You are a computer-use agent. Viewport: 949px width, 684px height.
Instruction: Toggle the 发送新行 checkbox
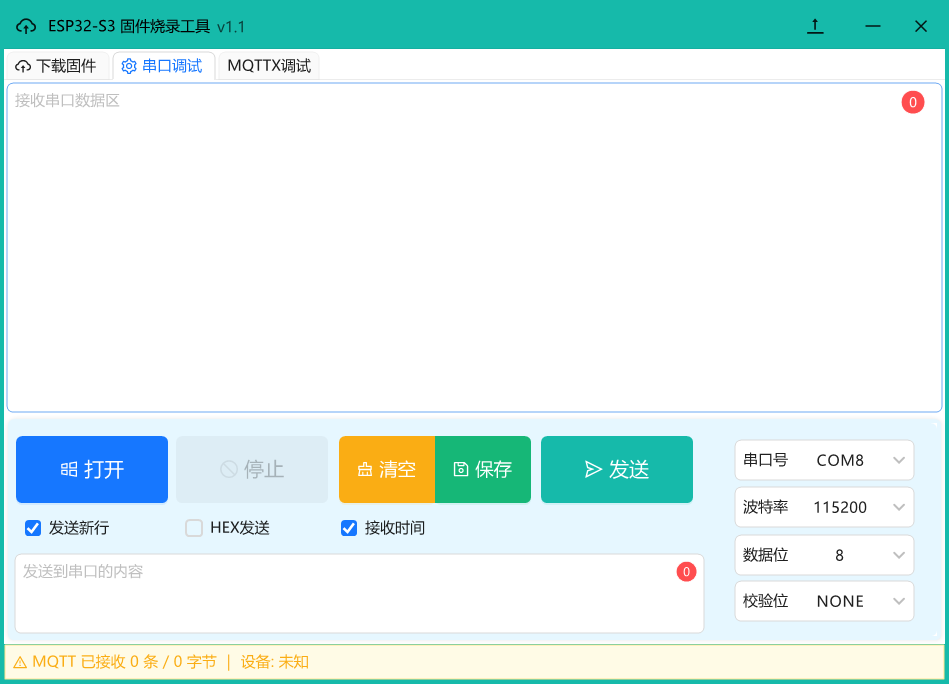33,528
